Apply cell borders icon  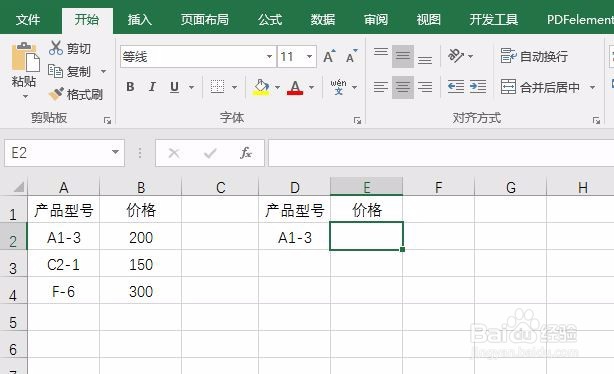[217, 87]
